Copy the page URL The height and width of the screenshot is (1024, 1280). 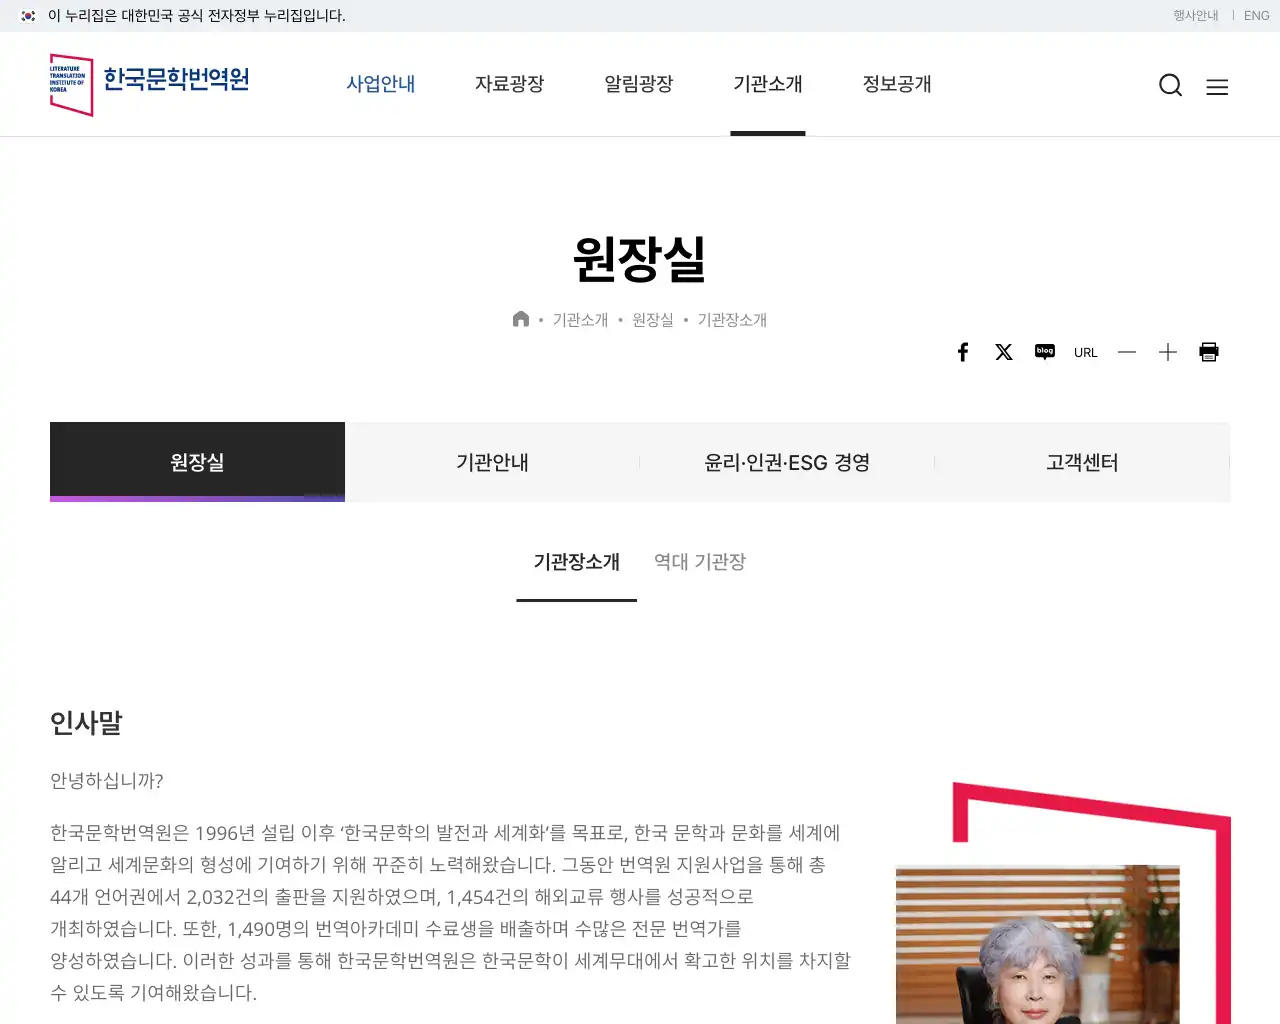tap(1086, 352)
